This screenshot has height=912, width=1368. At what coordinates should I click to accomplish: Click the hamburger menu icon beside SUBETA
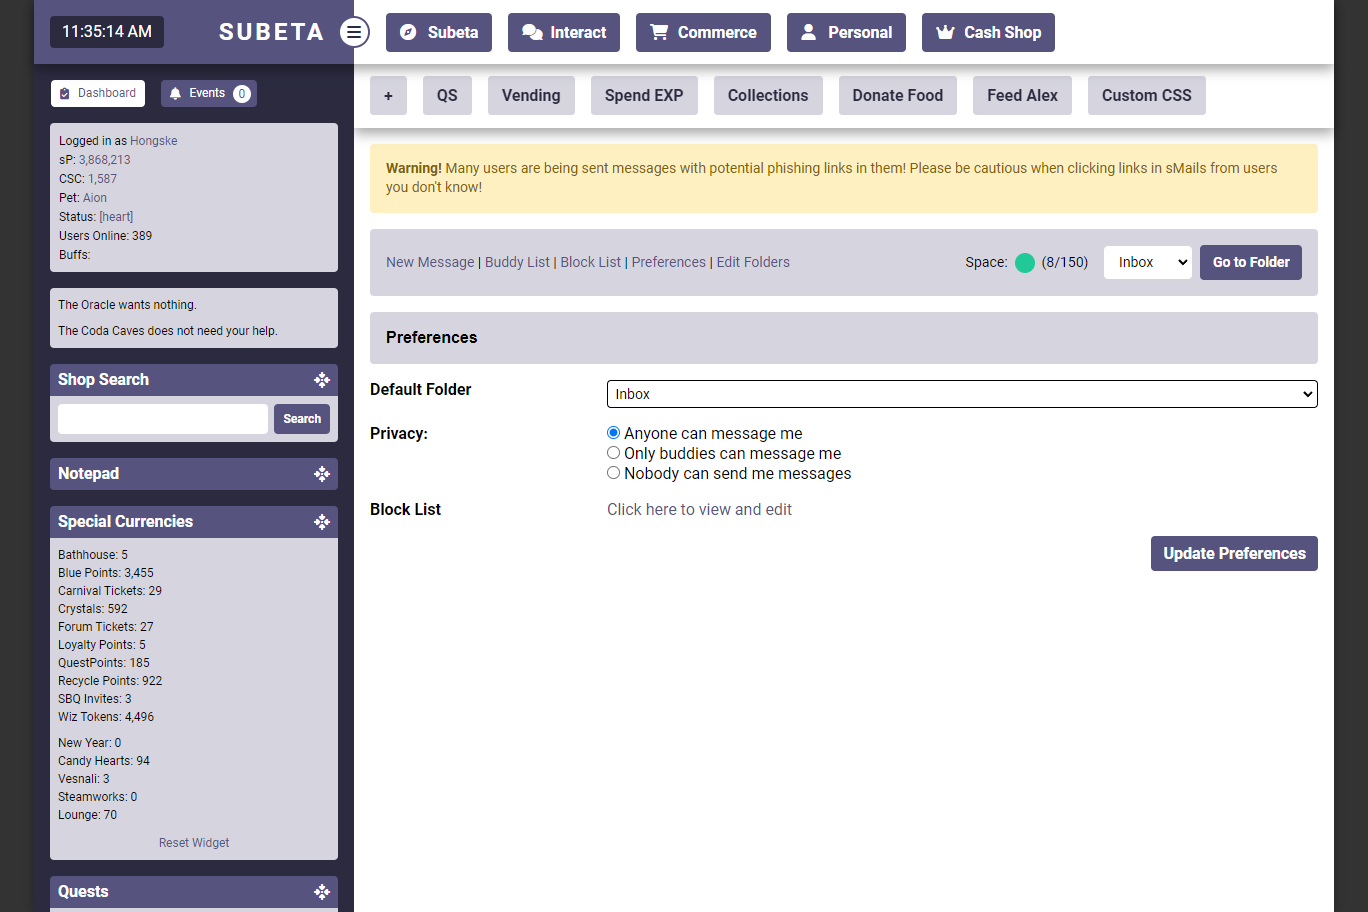(354, 32)
